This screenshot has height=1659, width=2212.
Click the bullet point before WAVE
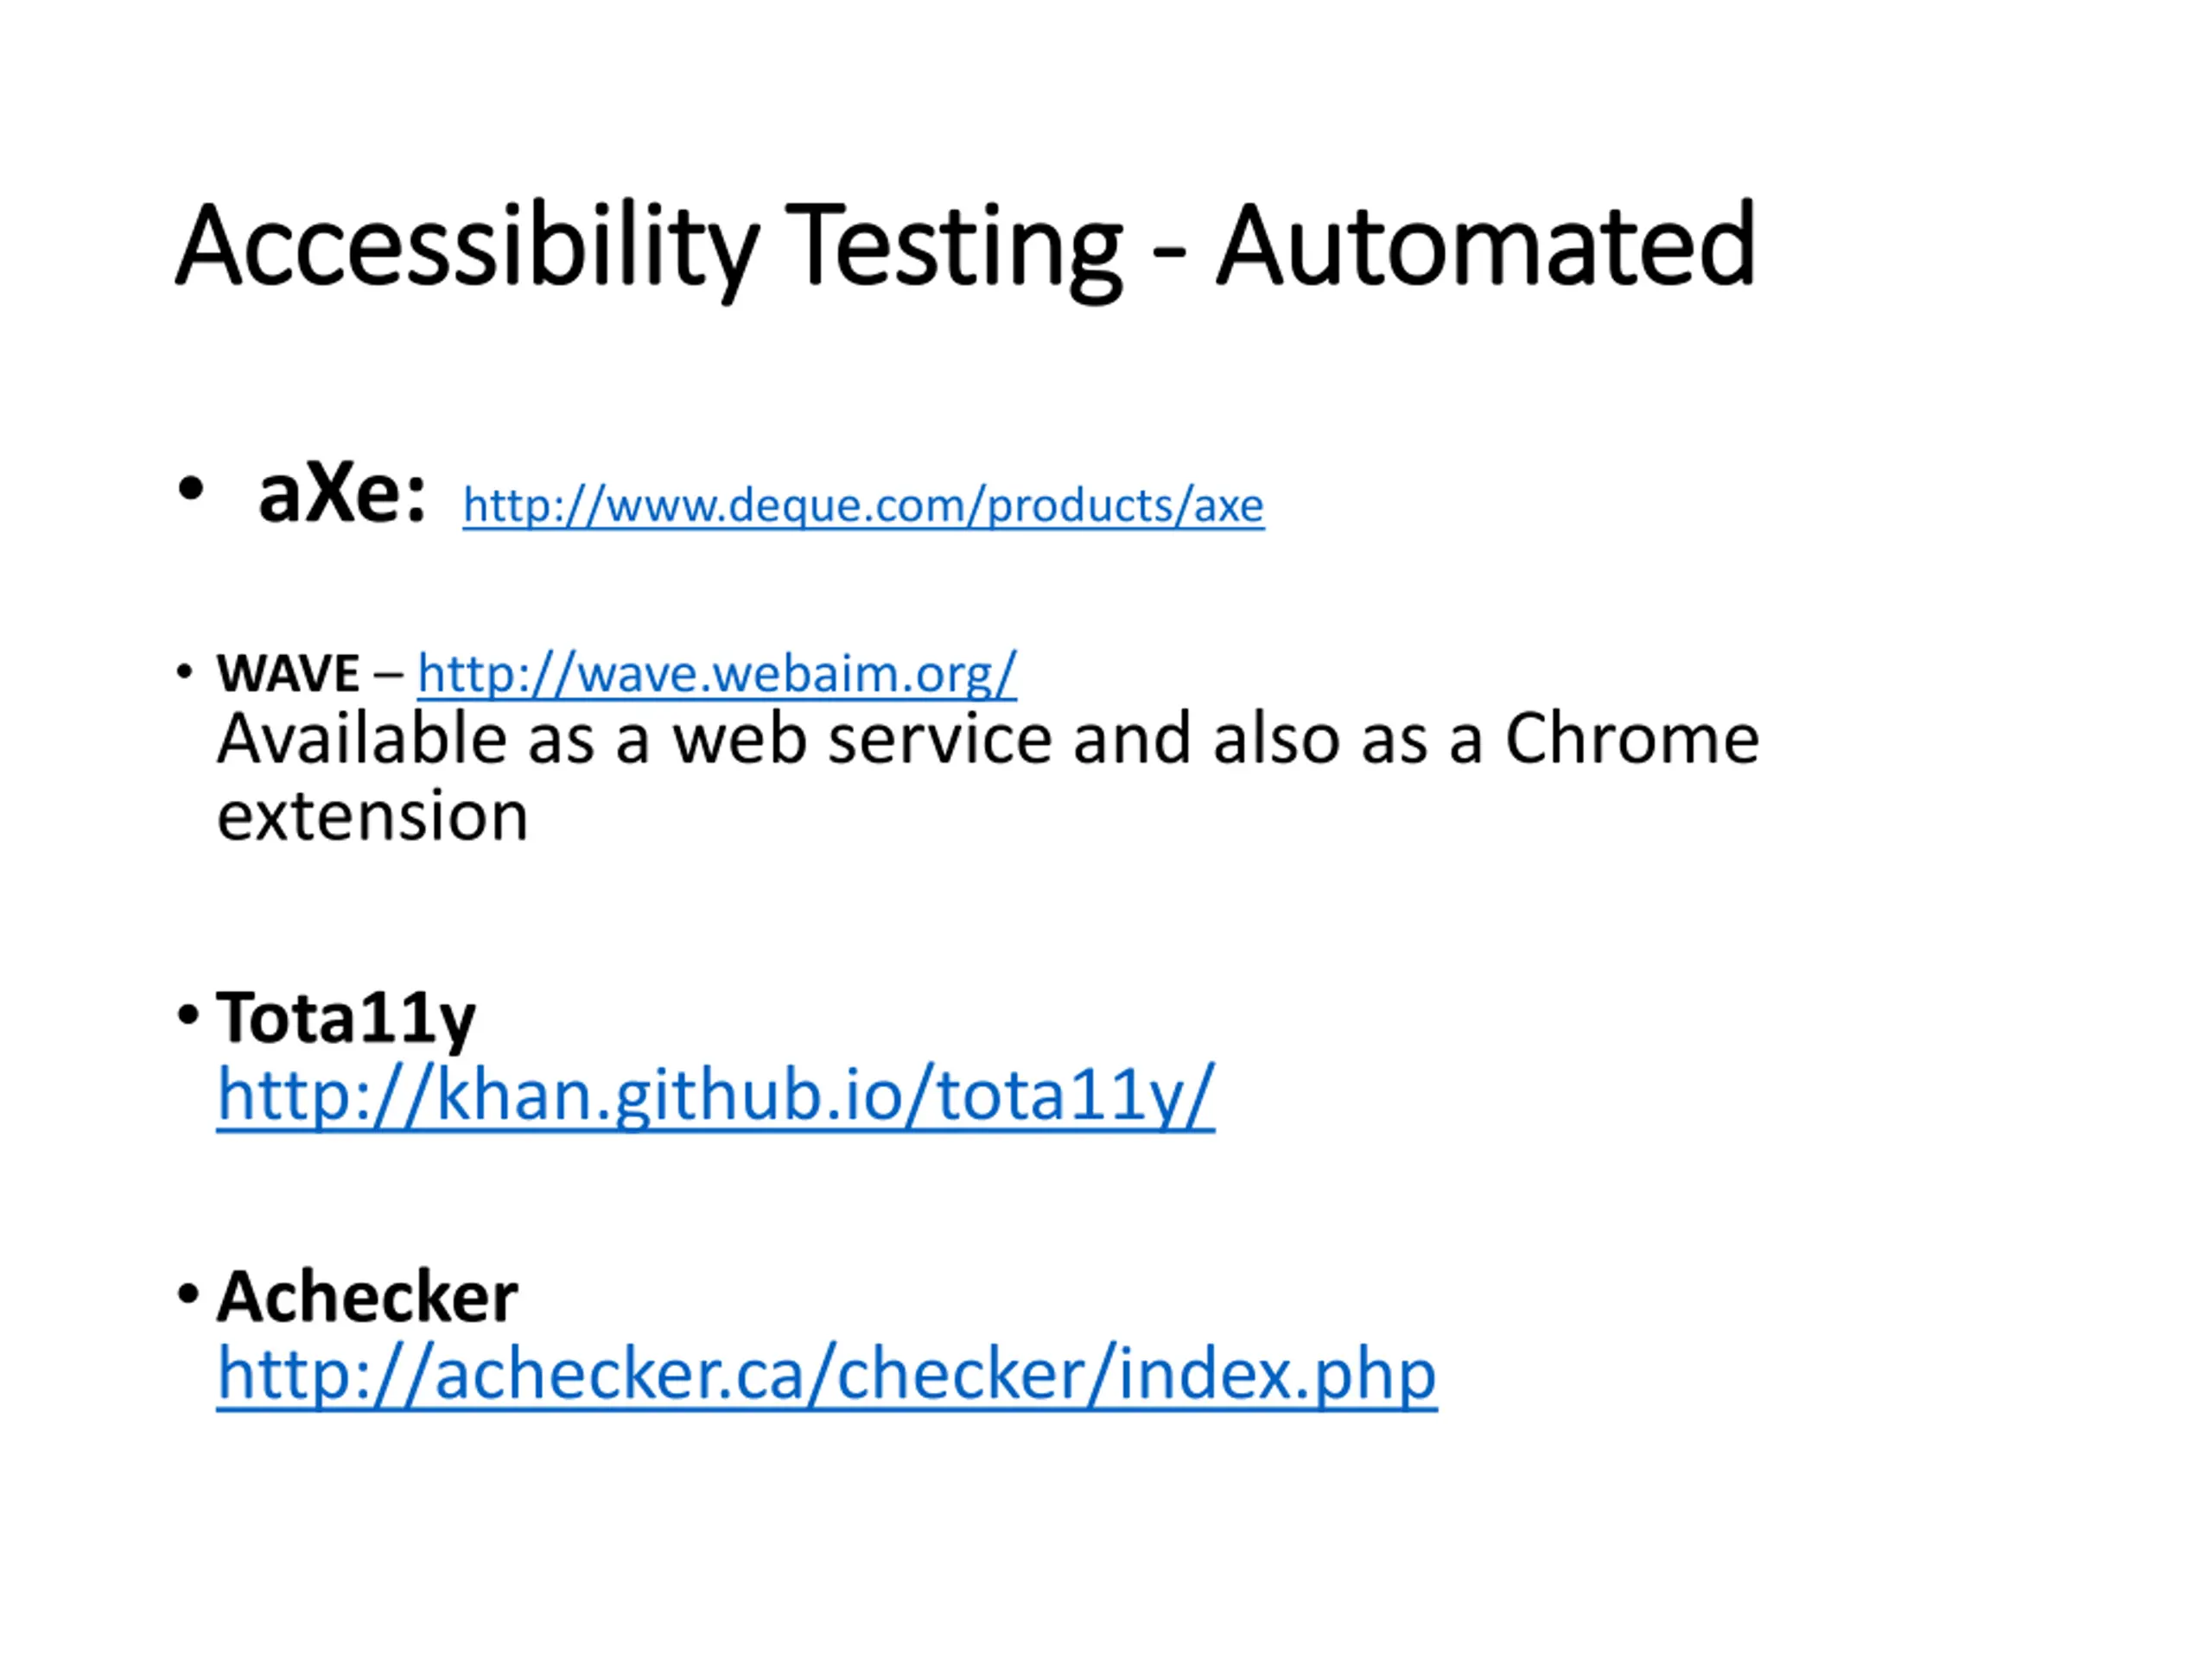(184, 671)
